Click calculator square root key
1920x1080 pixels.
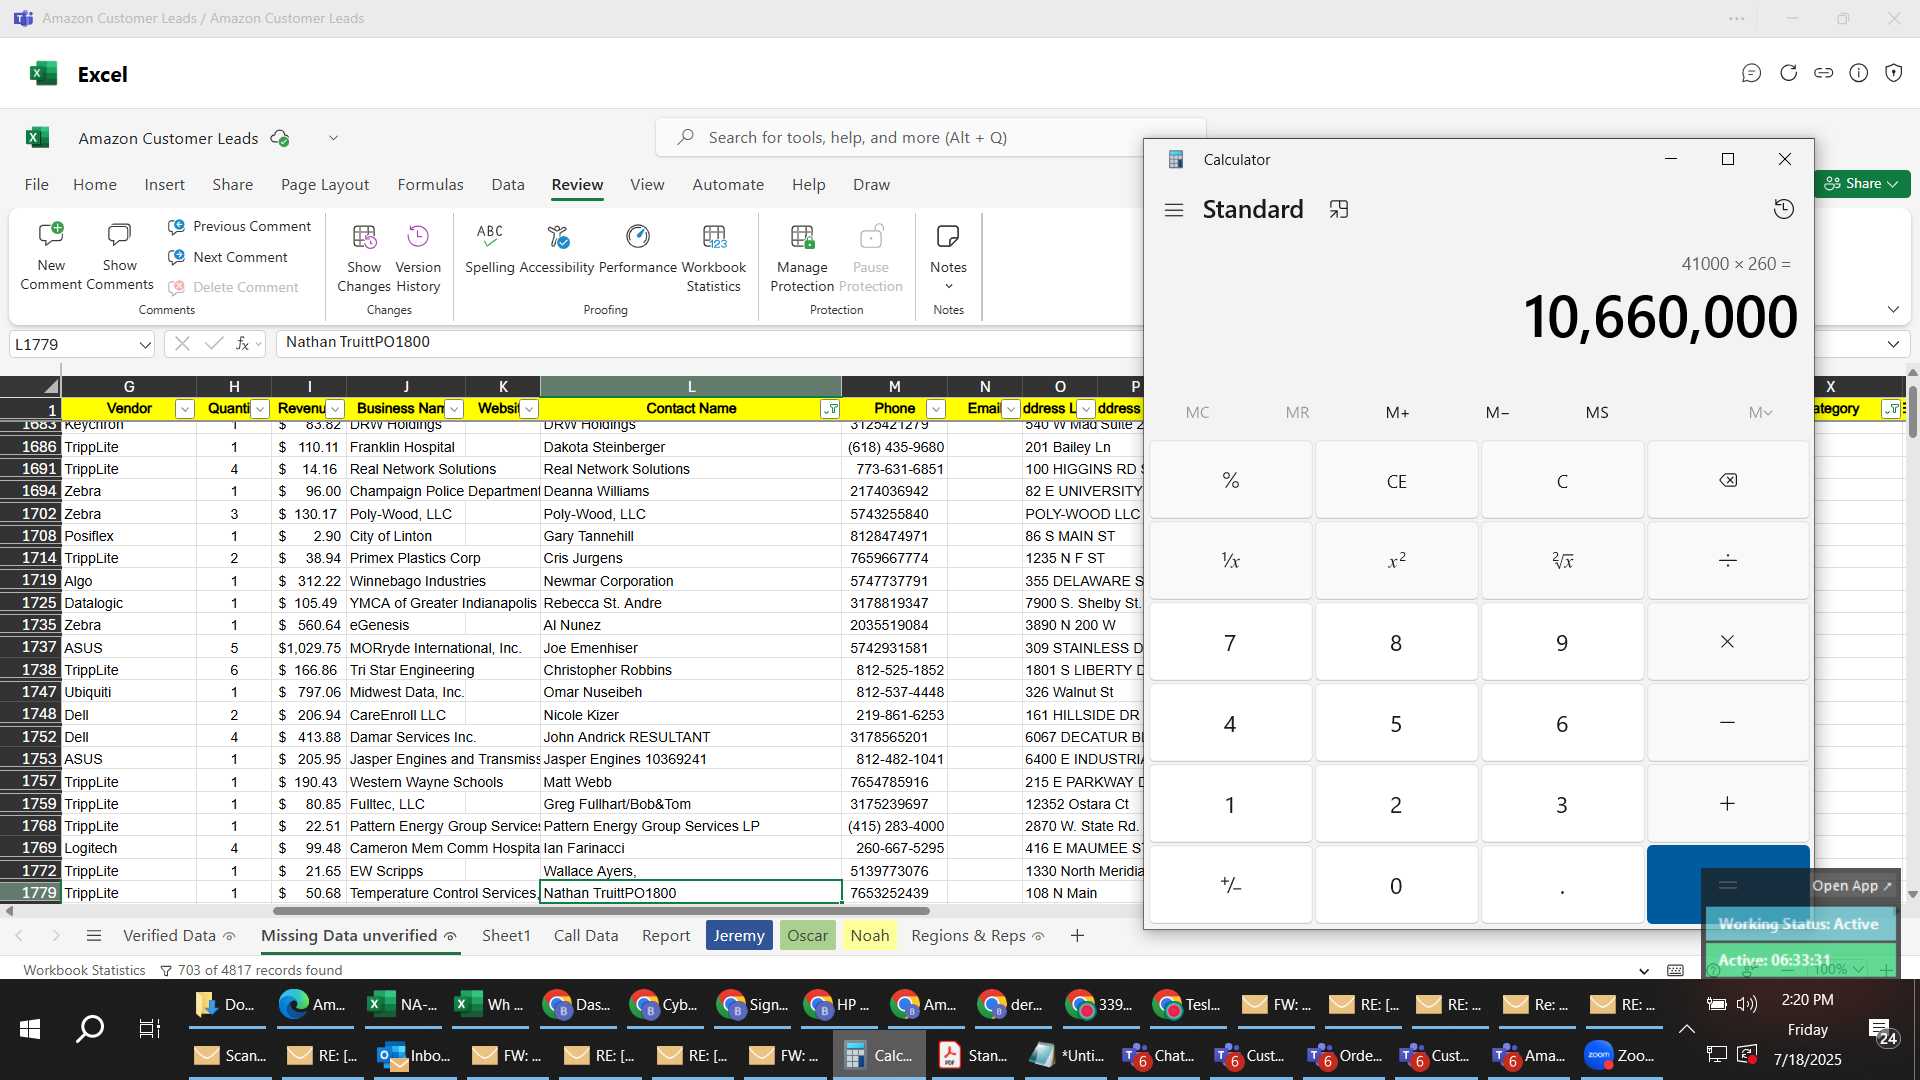pos(1562,561)
